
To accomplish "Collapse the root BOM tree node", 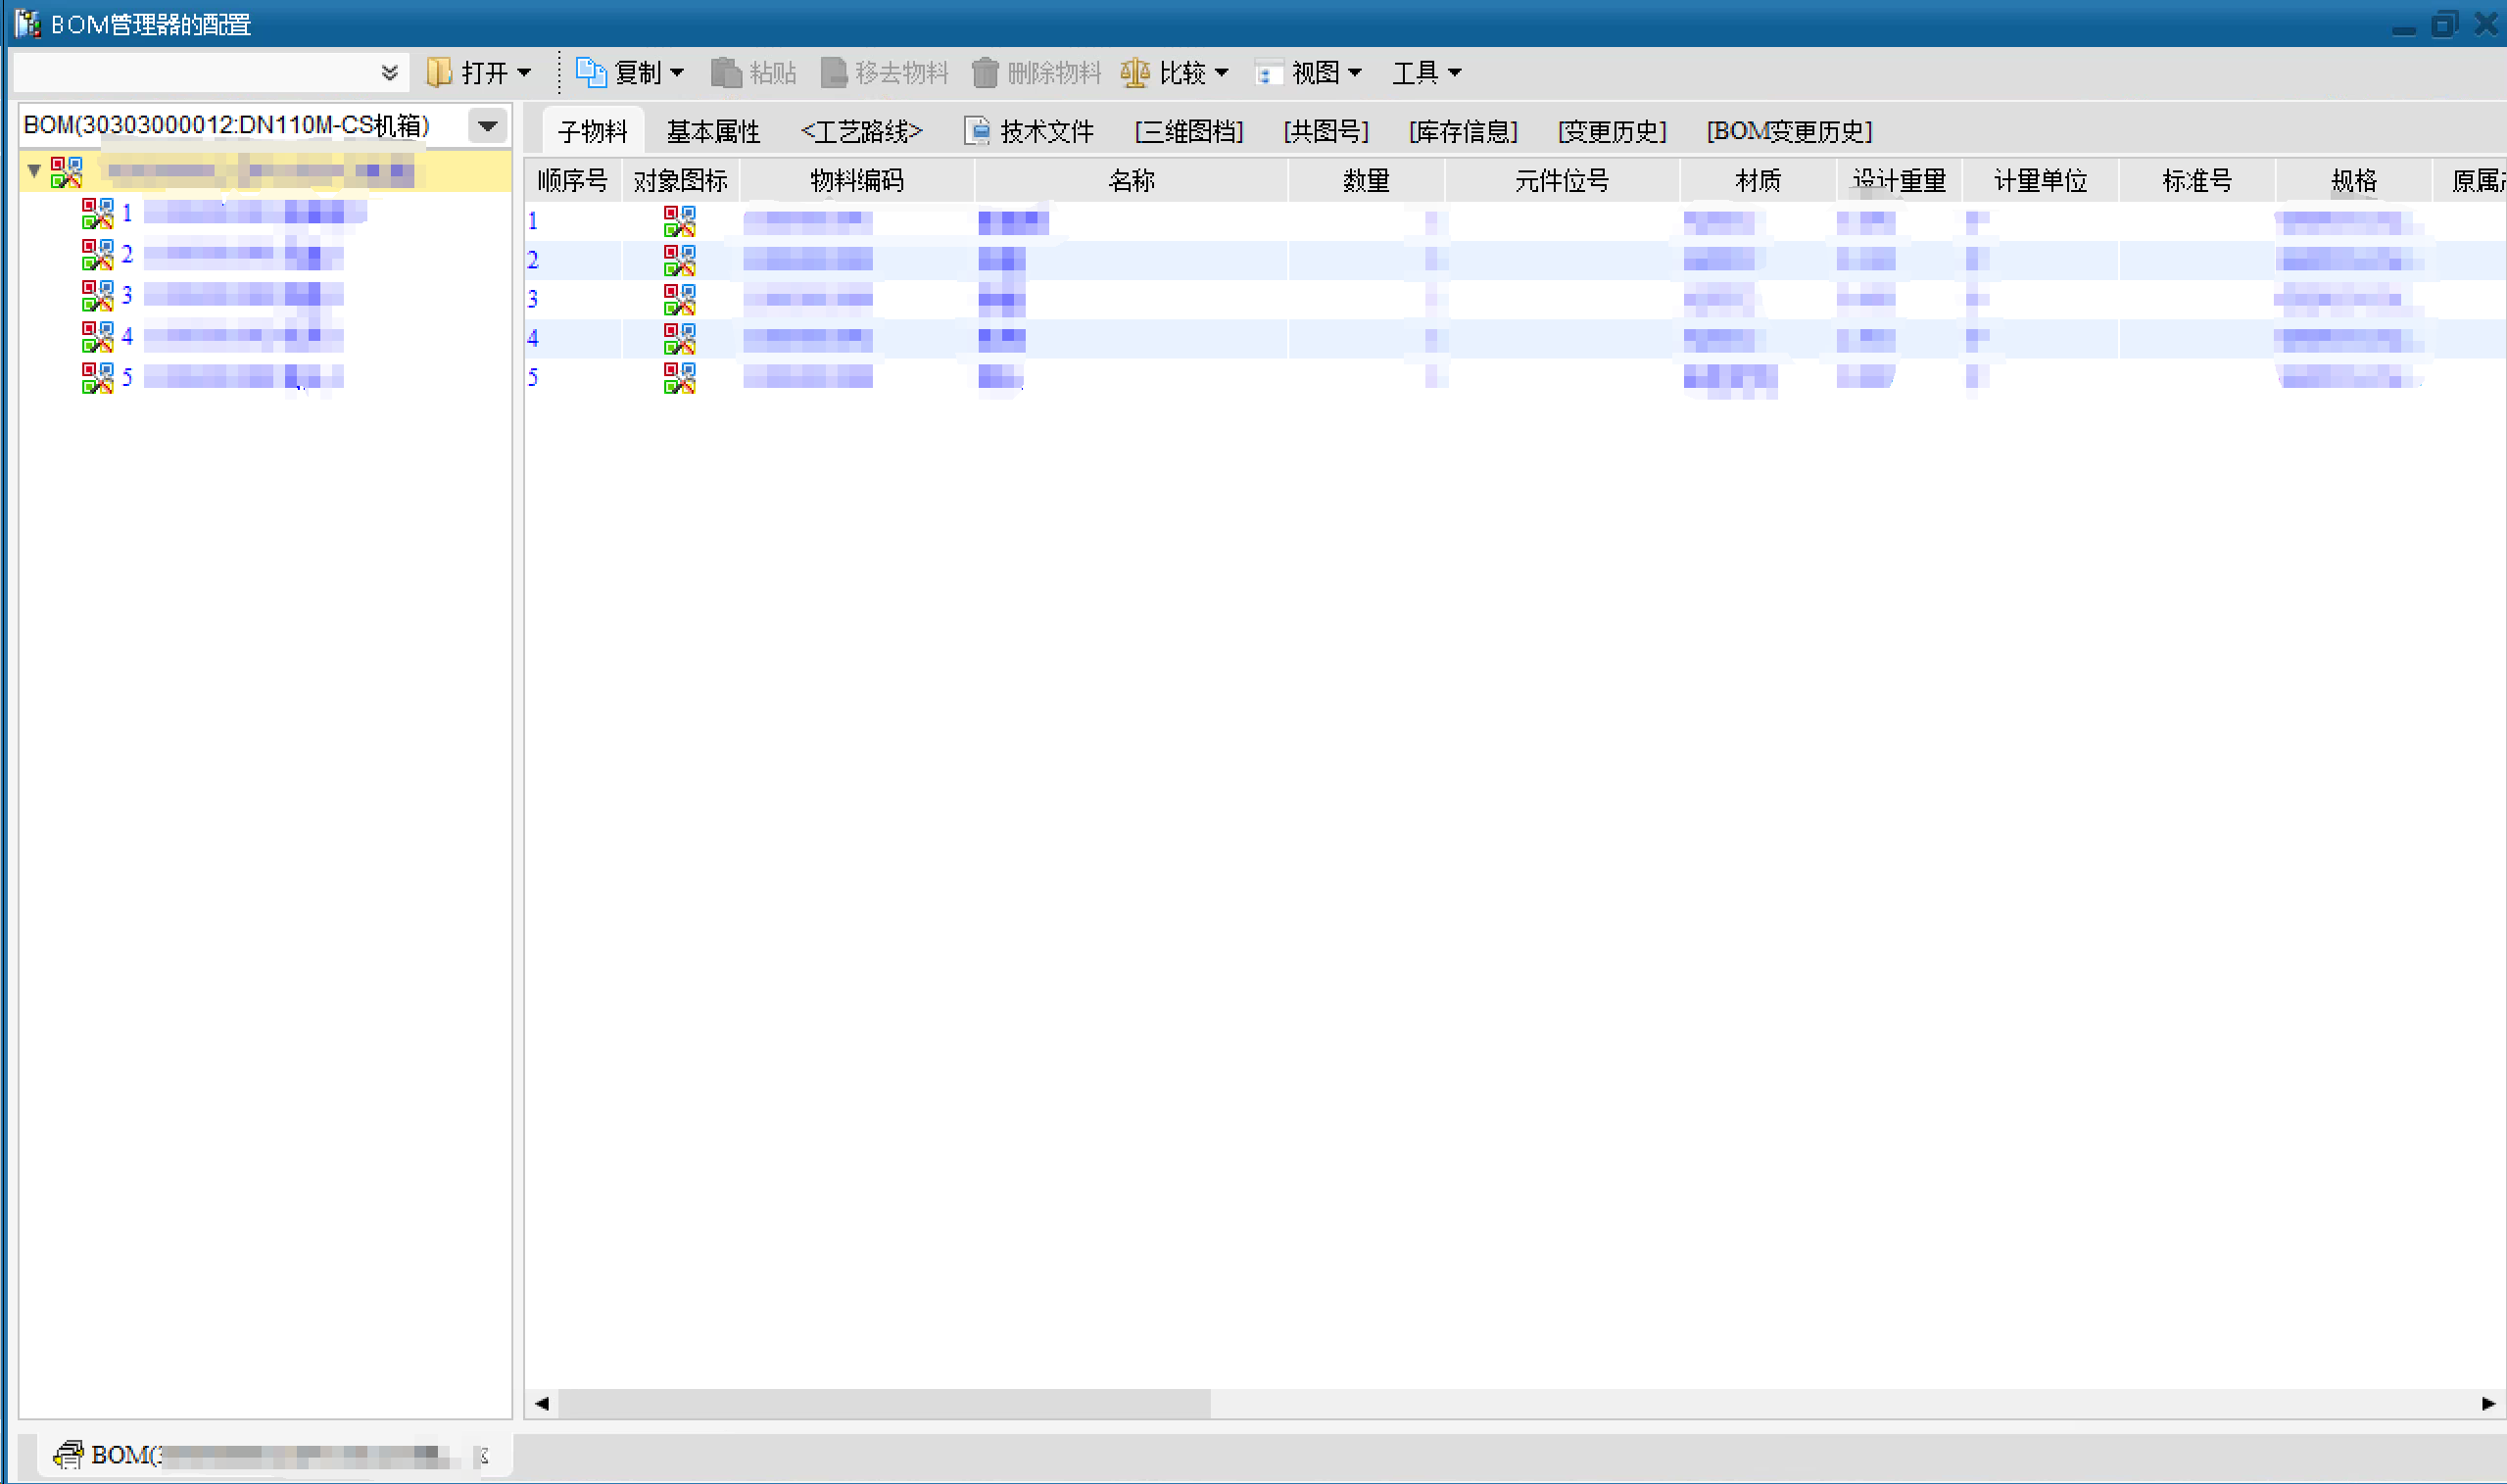I will (x=34, y=171).
